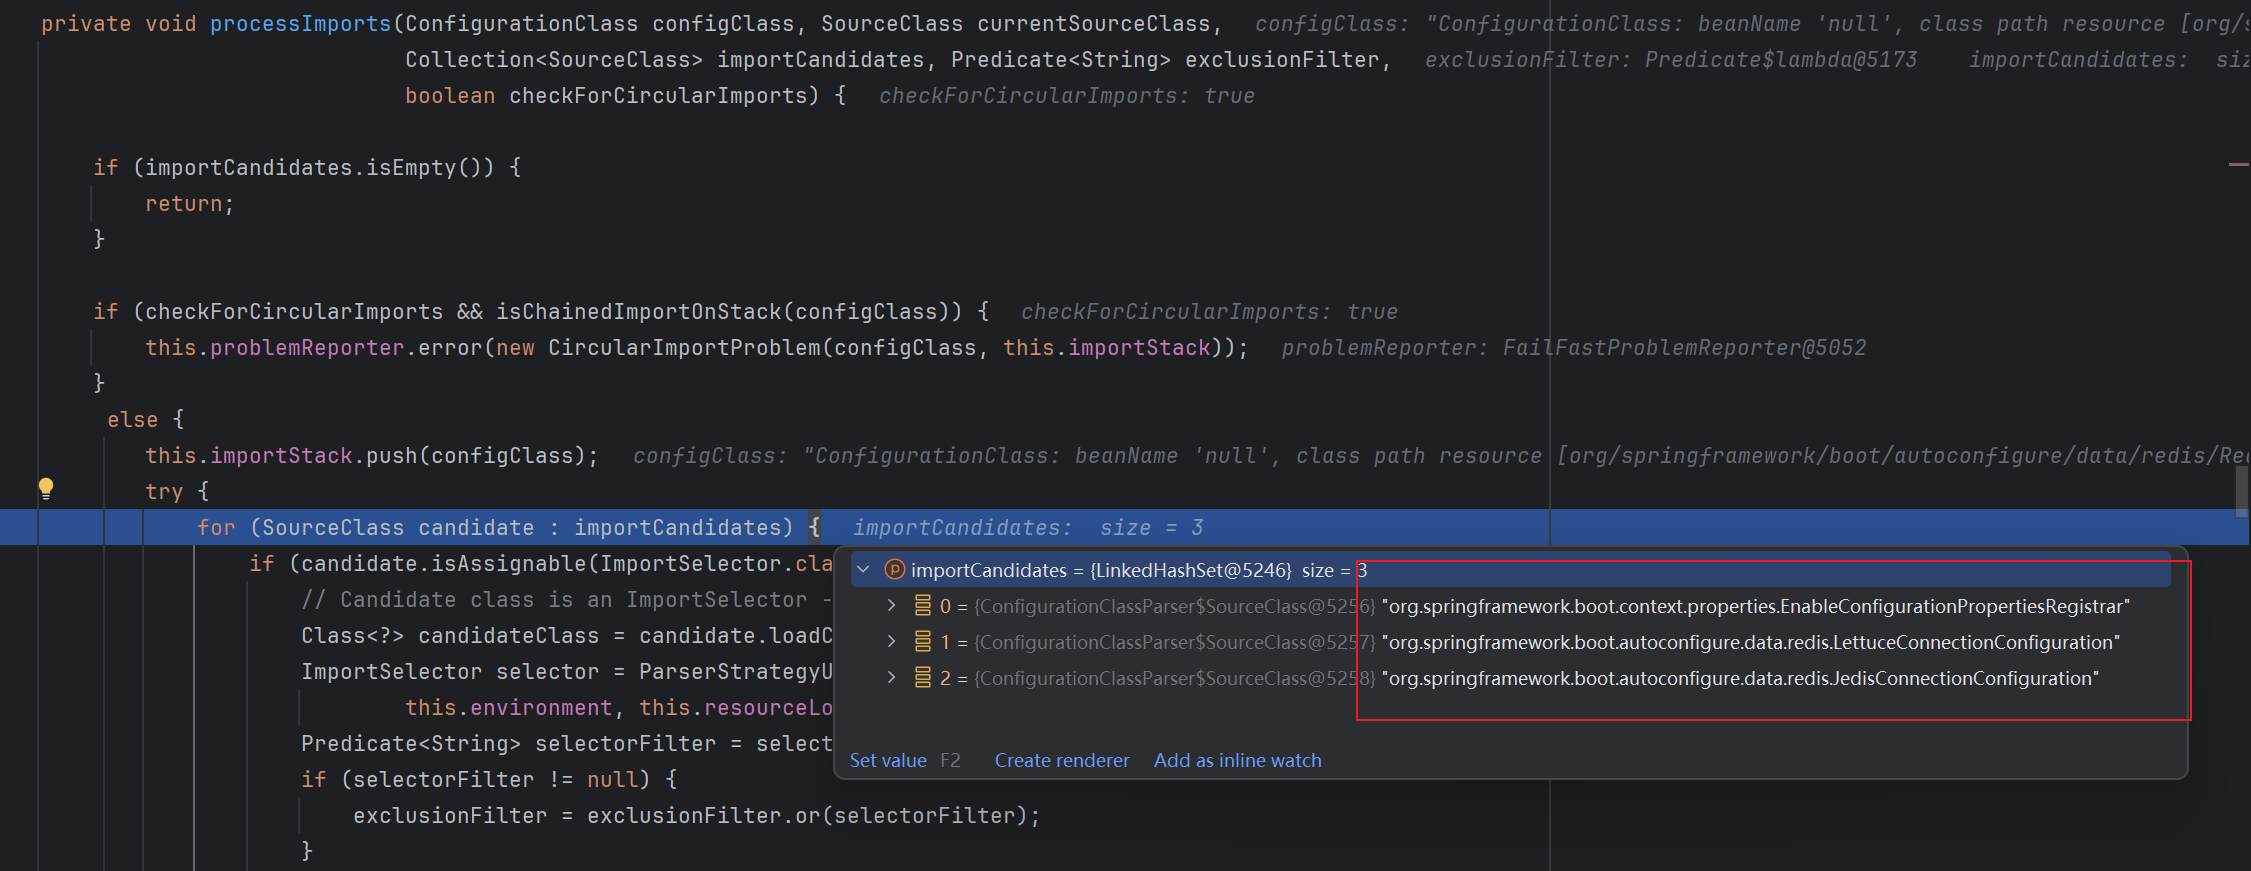Click the yellow lightbulb intention icon
The image size is (2251, 871).
[46, 488]
